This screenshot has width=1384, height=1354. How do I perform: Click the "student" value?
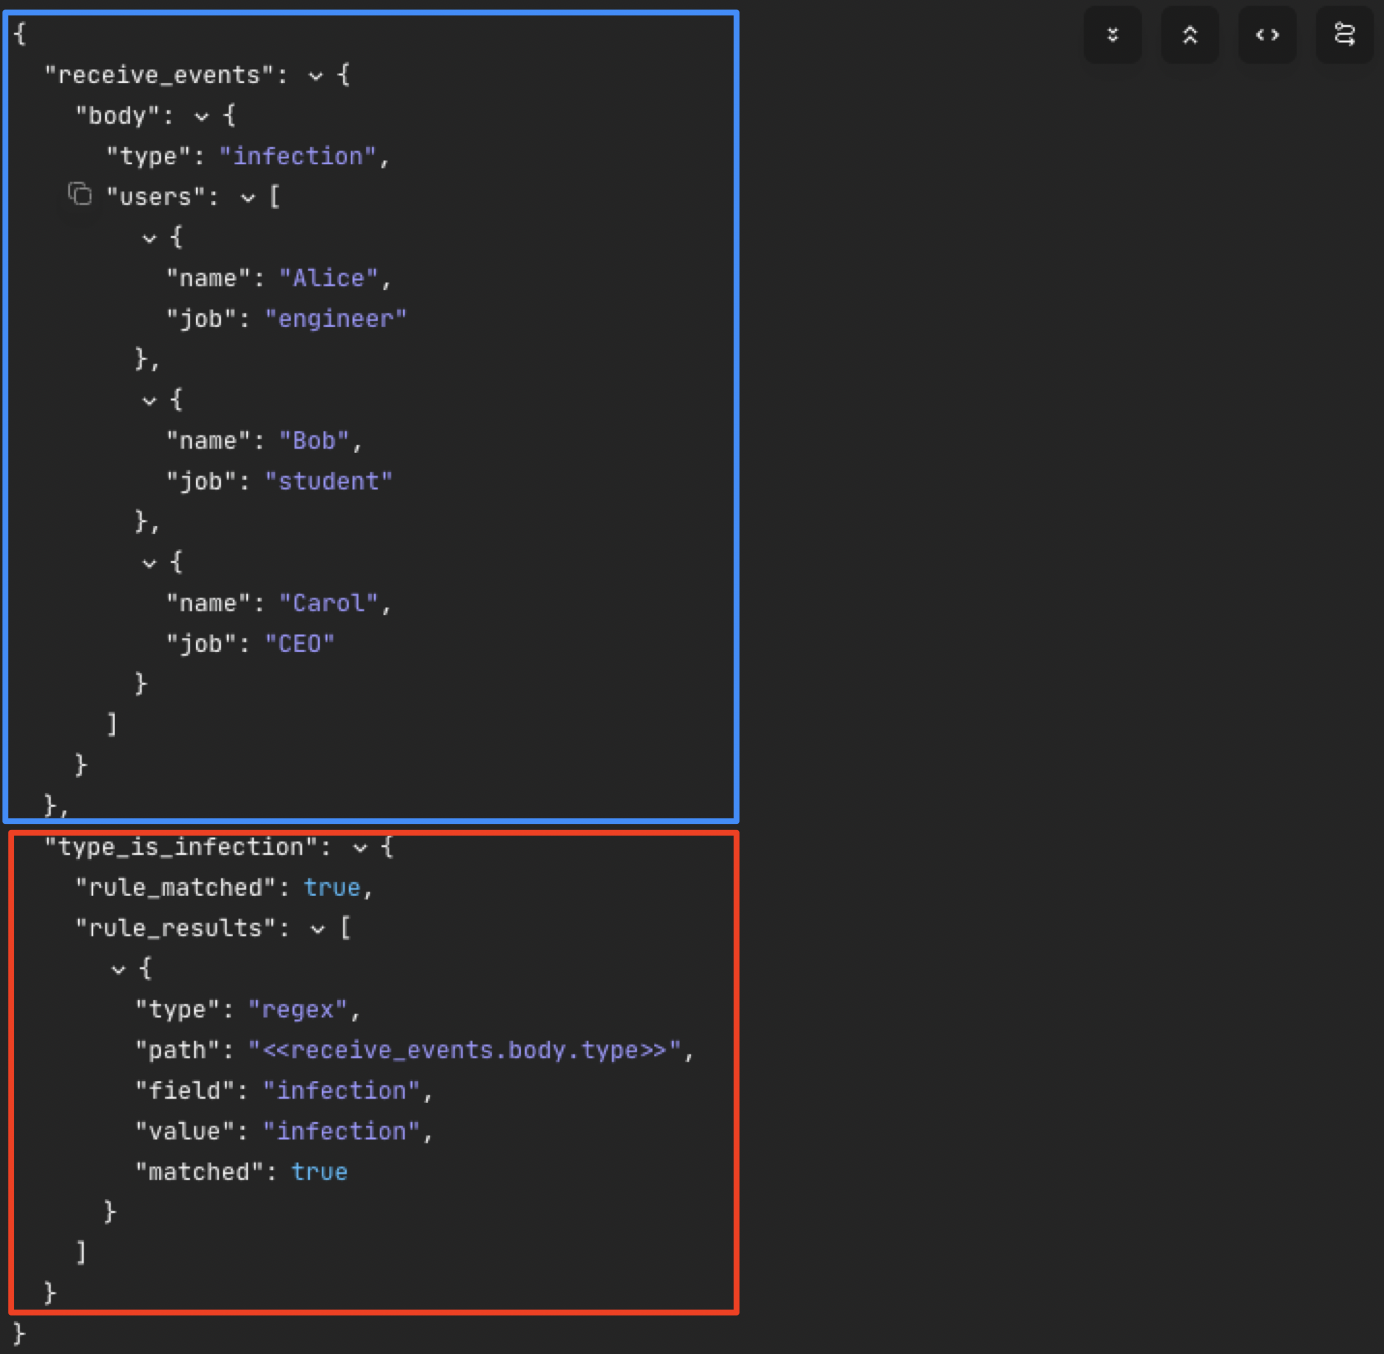(329, 482)
